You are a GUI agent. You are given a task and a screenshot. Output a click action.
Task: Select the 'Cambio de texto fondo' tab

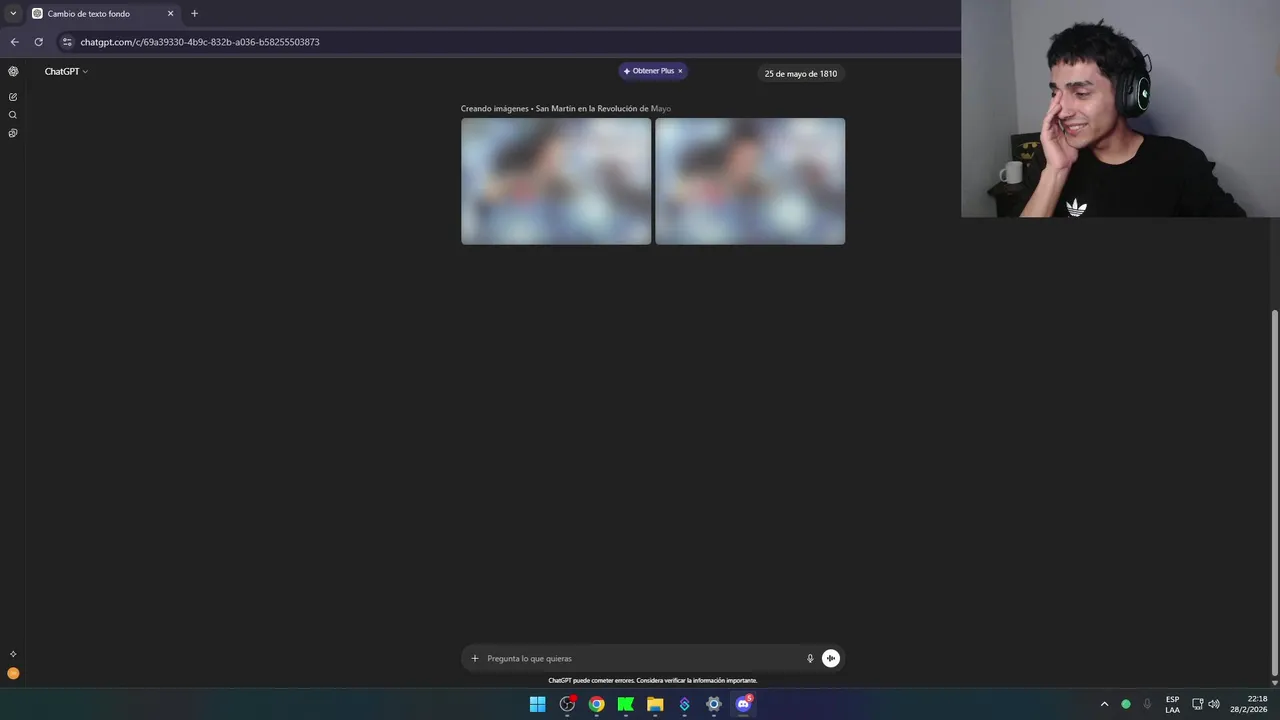click(100, 14)
